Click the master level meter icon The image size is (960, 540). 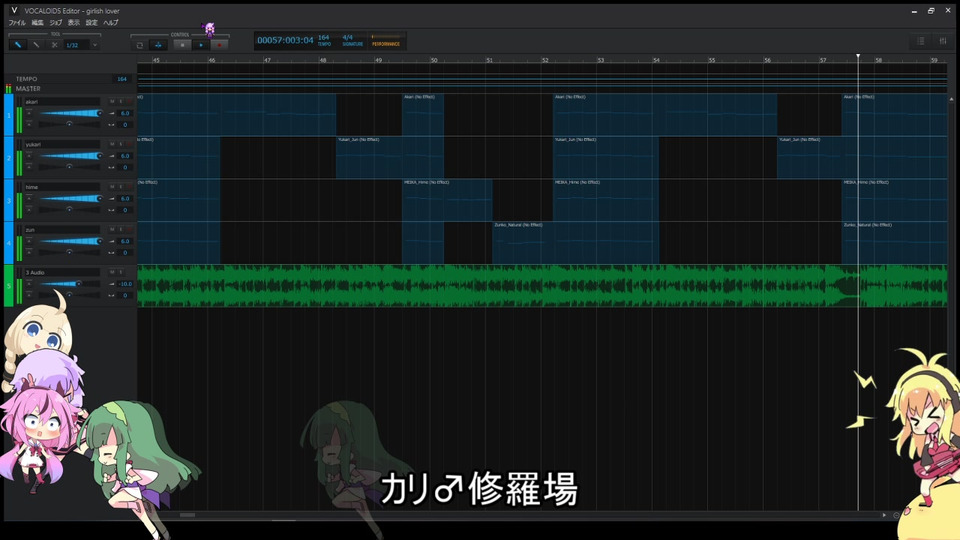click(x=9, y=89)
